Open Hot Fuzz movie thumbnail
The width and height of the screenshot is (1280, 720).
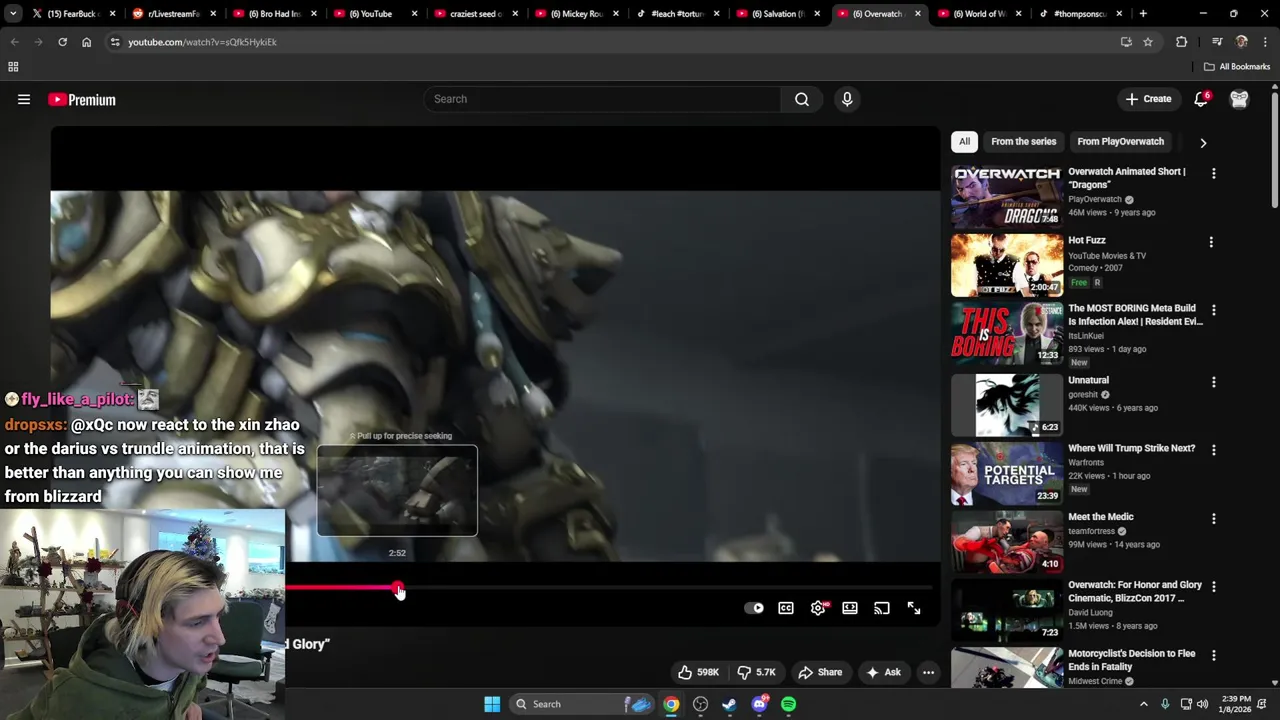coord(1006,265)
